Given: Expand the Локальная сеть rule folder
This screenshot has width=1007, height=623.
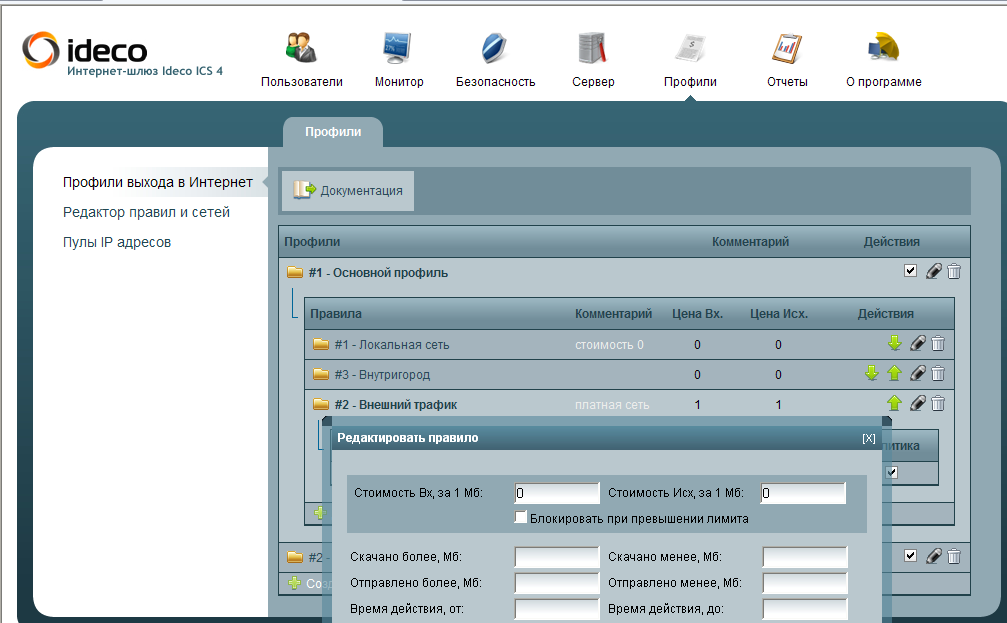Looking at the screenshot, I should pyautogui.click(x=320, y=344).
